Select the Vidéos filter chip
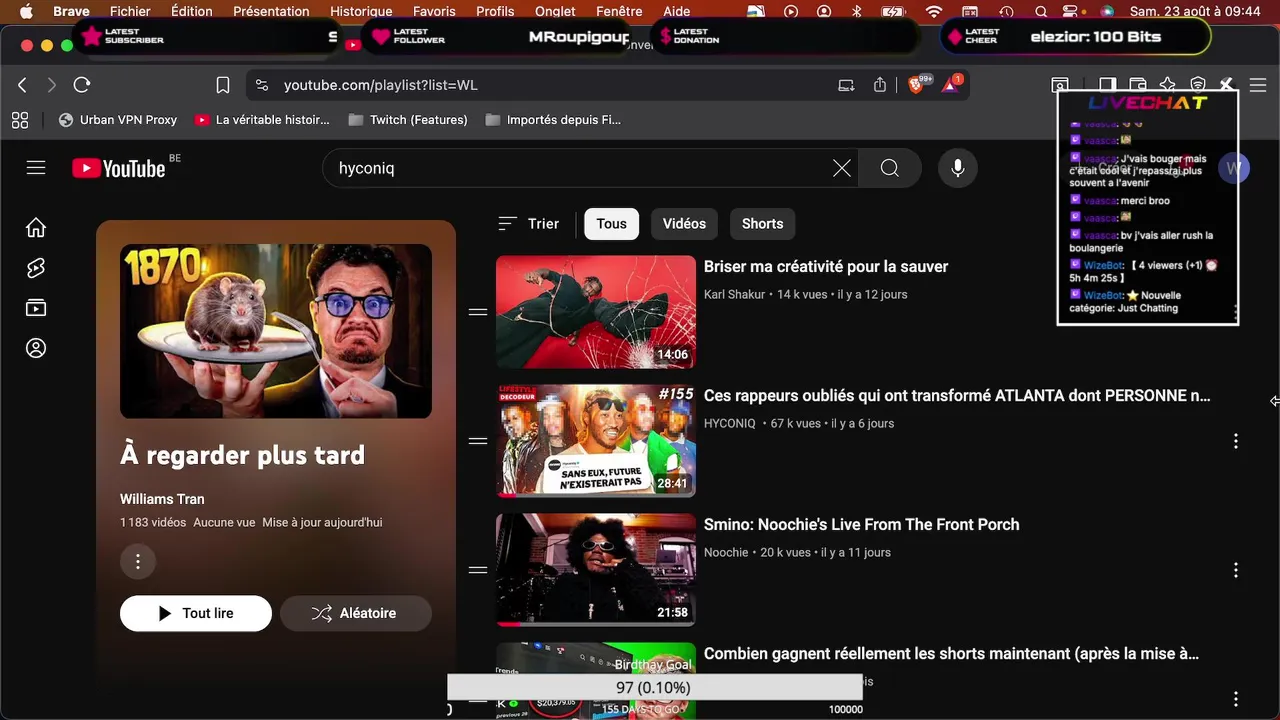 point(684,224)
